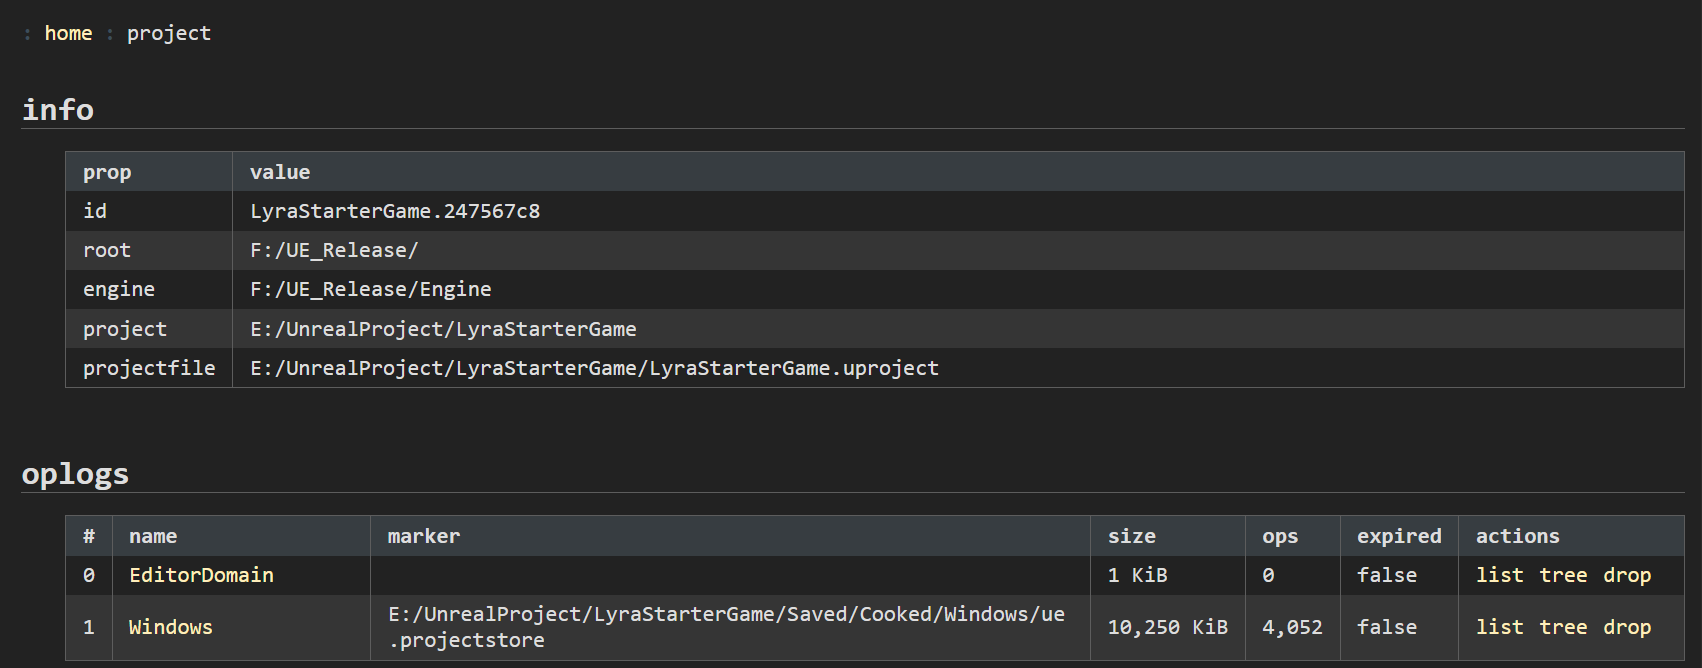Click tree action for Windows oplog
Viewport: 1702px width, 668px height.
point(1563,627)
